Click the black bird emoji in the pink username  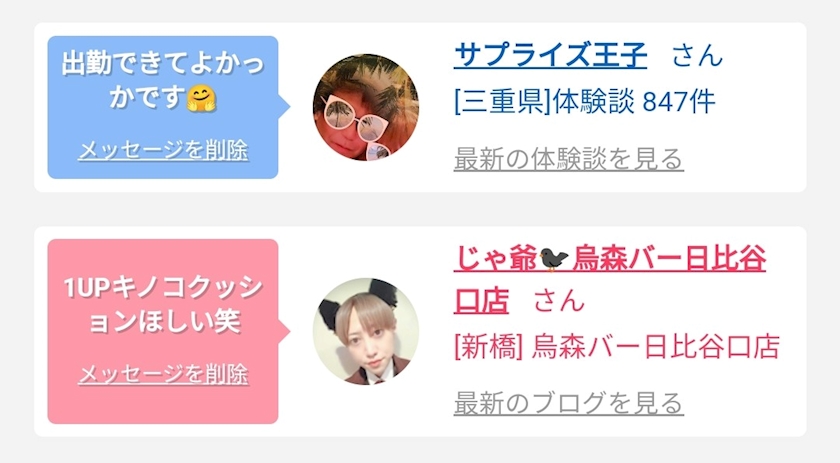click(553, 259)
